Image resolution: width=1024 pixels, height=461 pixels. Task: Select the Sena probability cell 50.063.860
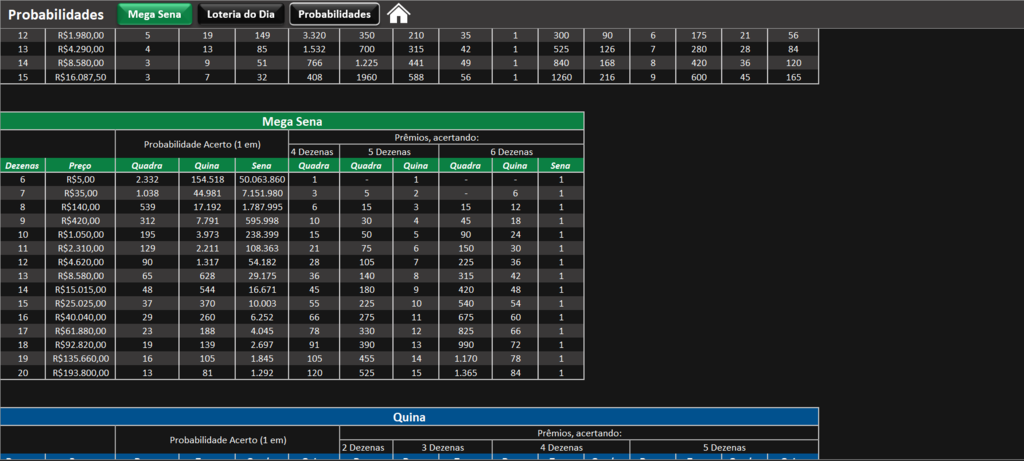pos(262,180)
